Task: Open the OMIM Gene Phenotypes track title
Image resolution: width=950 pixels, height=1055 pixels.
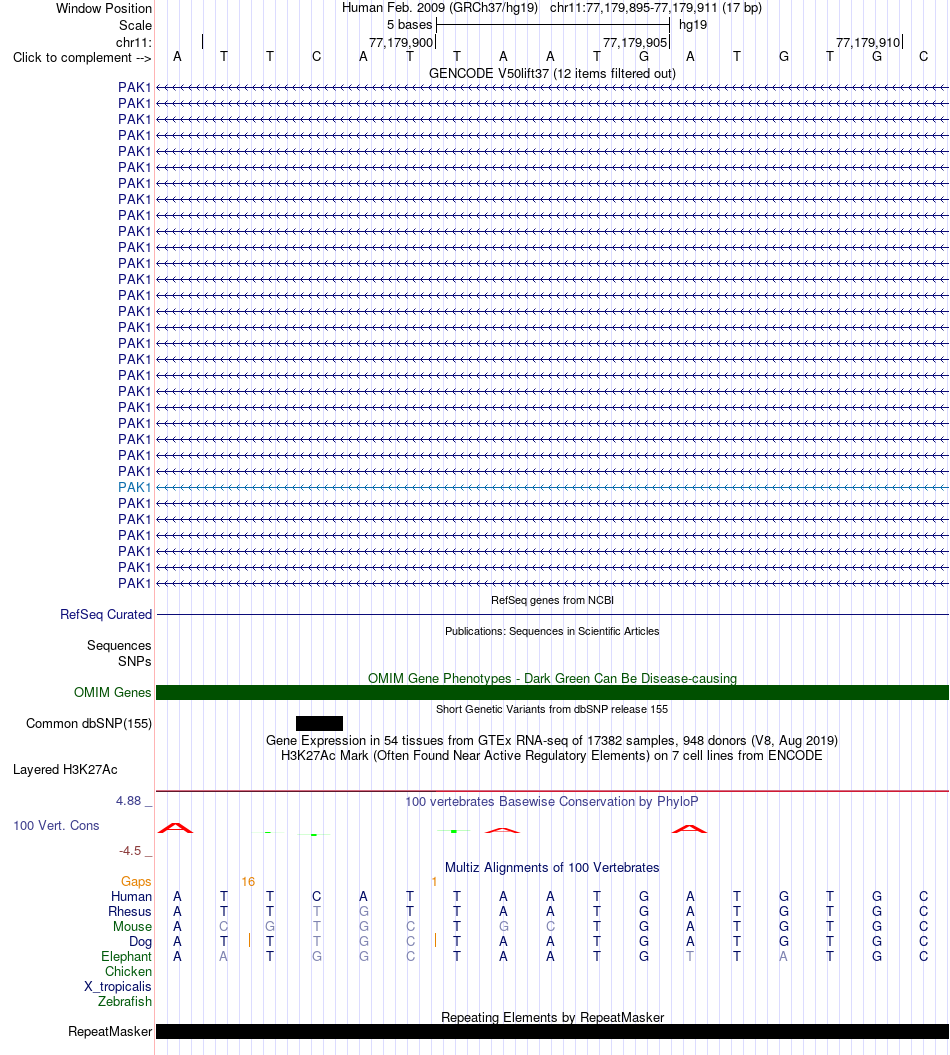Action: [552, 678]
